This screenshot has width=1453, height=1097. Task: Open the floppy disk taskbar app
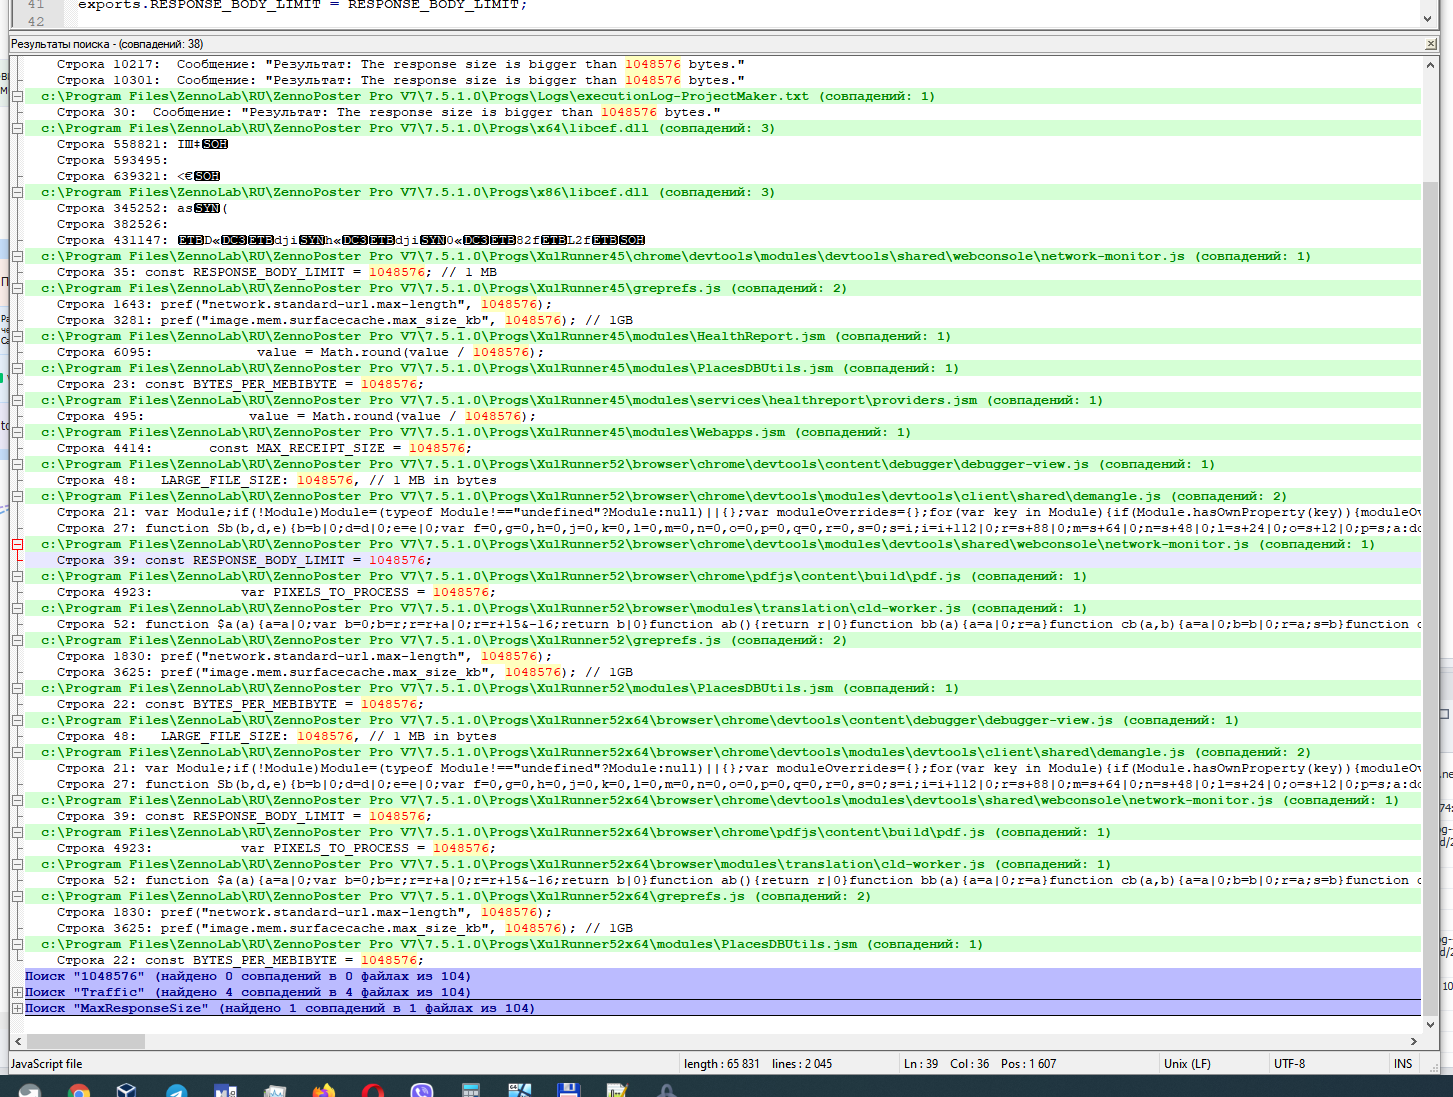click(568, 1090)
